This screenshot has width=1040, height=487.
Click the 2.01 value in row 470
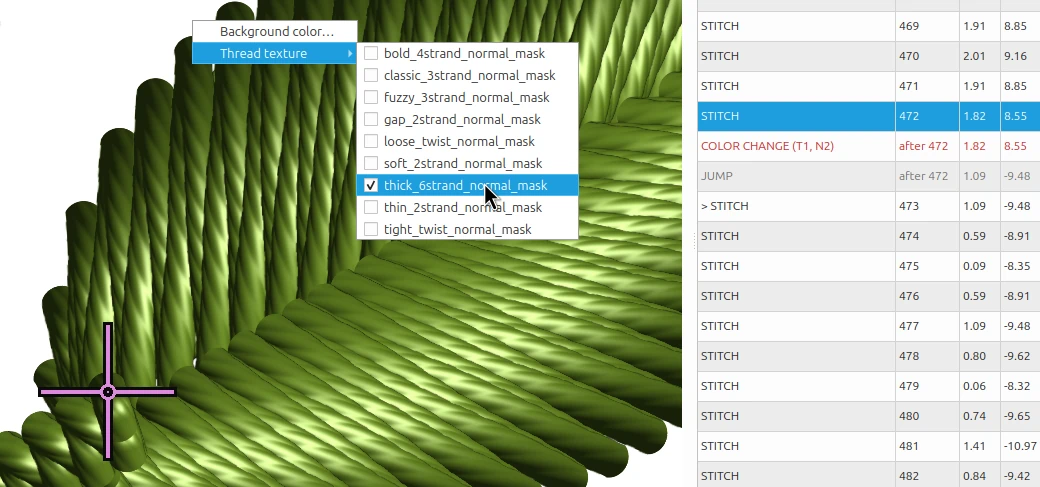click(974, 56)
